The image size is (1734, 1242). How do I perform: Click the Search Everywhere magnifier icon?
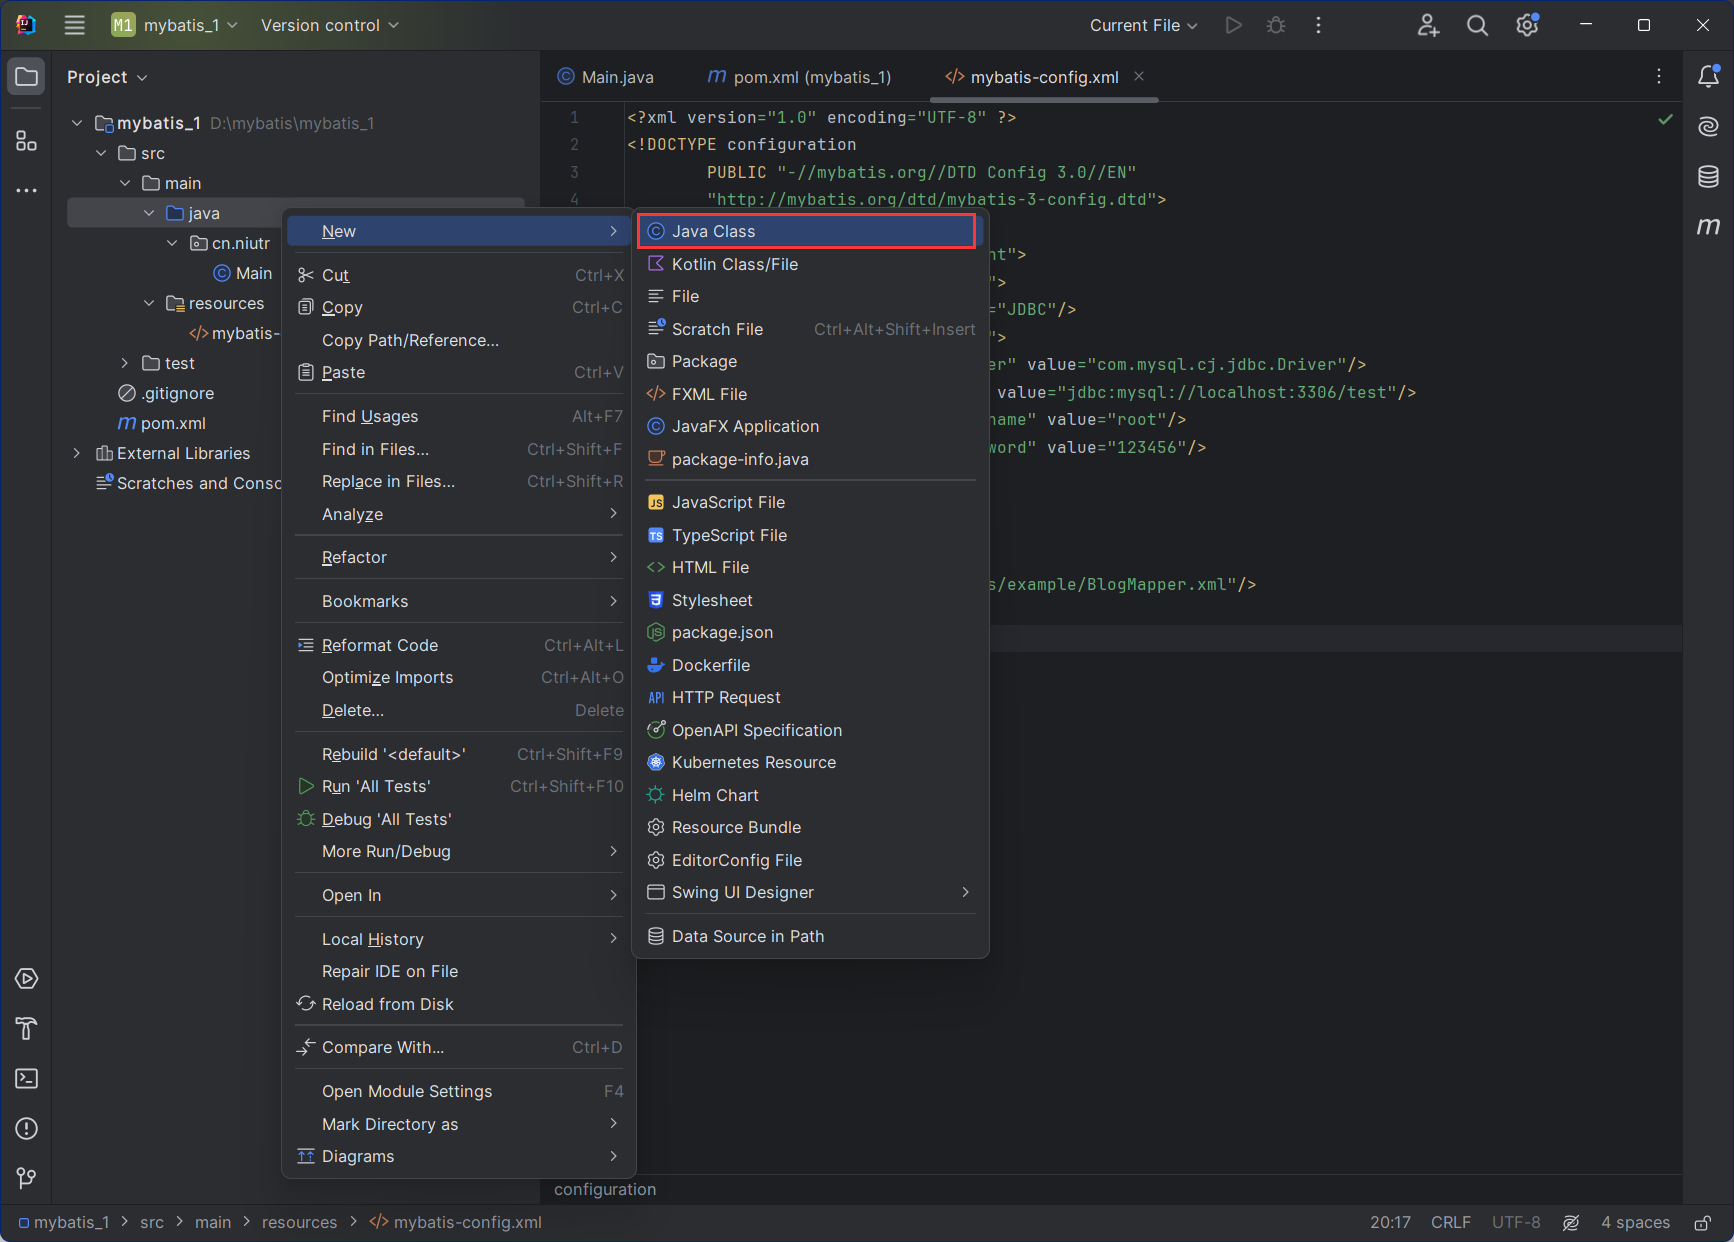pyautogui.click(x=1477, y=26)
